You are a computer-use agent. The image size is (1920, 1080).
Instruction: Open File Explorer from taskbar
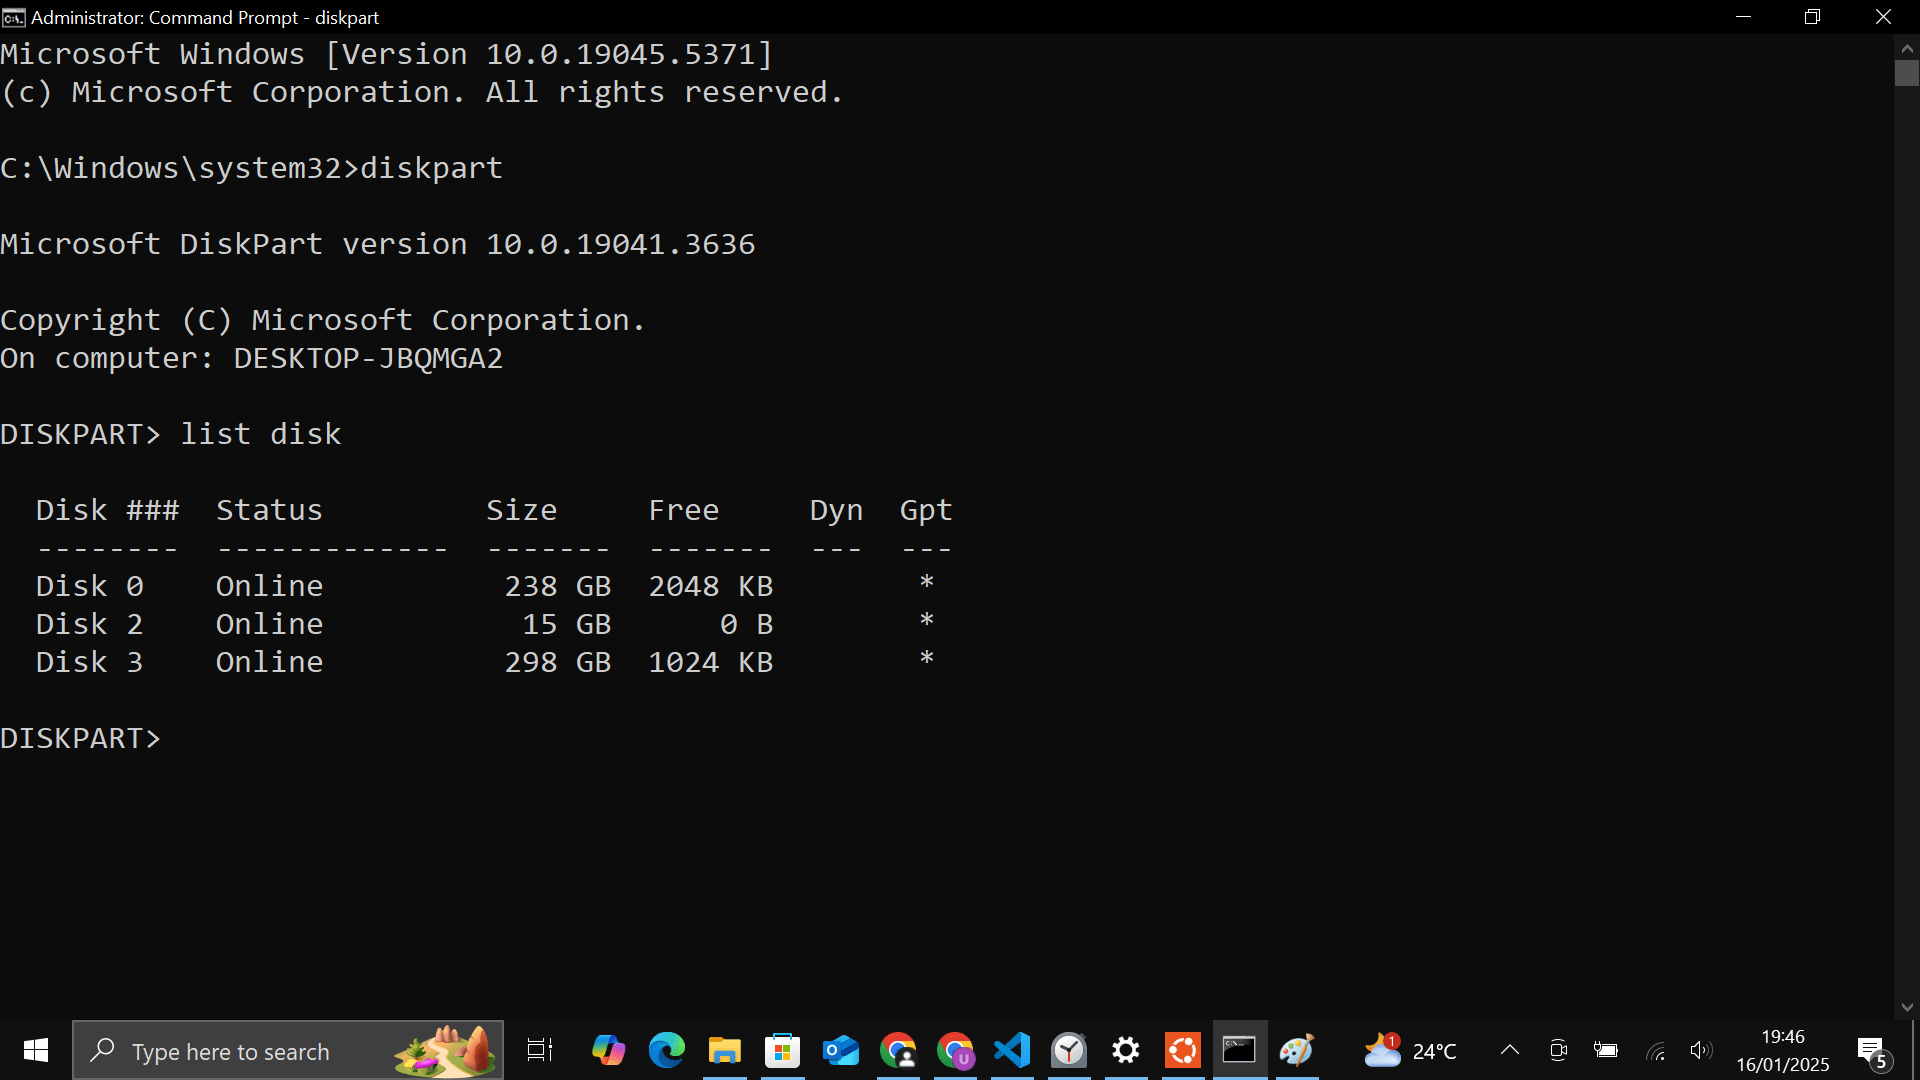coord(724,1050)
